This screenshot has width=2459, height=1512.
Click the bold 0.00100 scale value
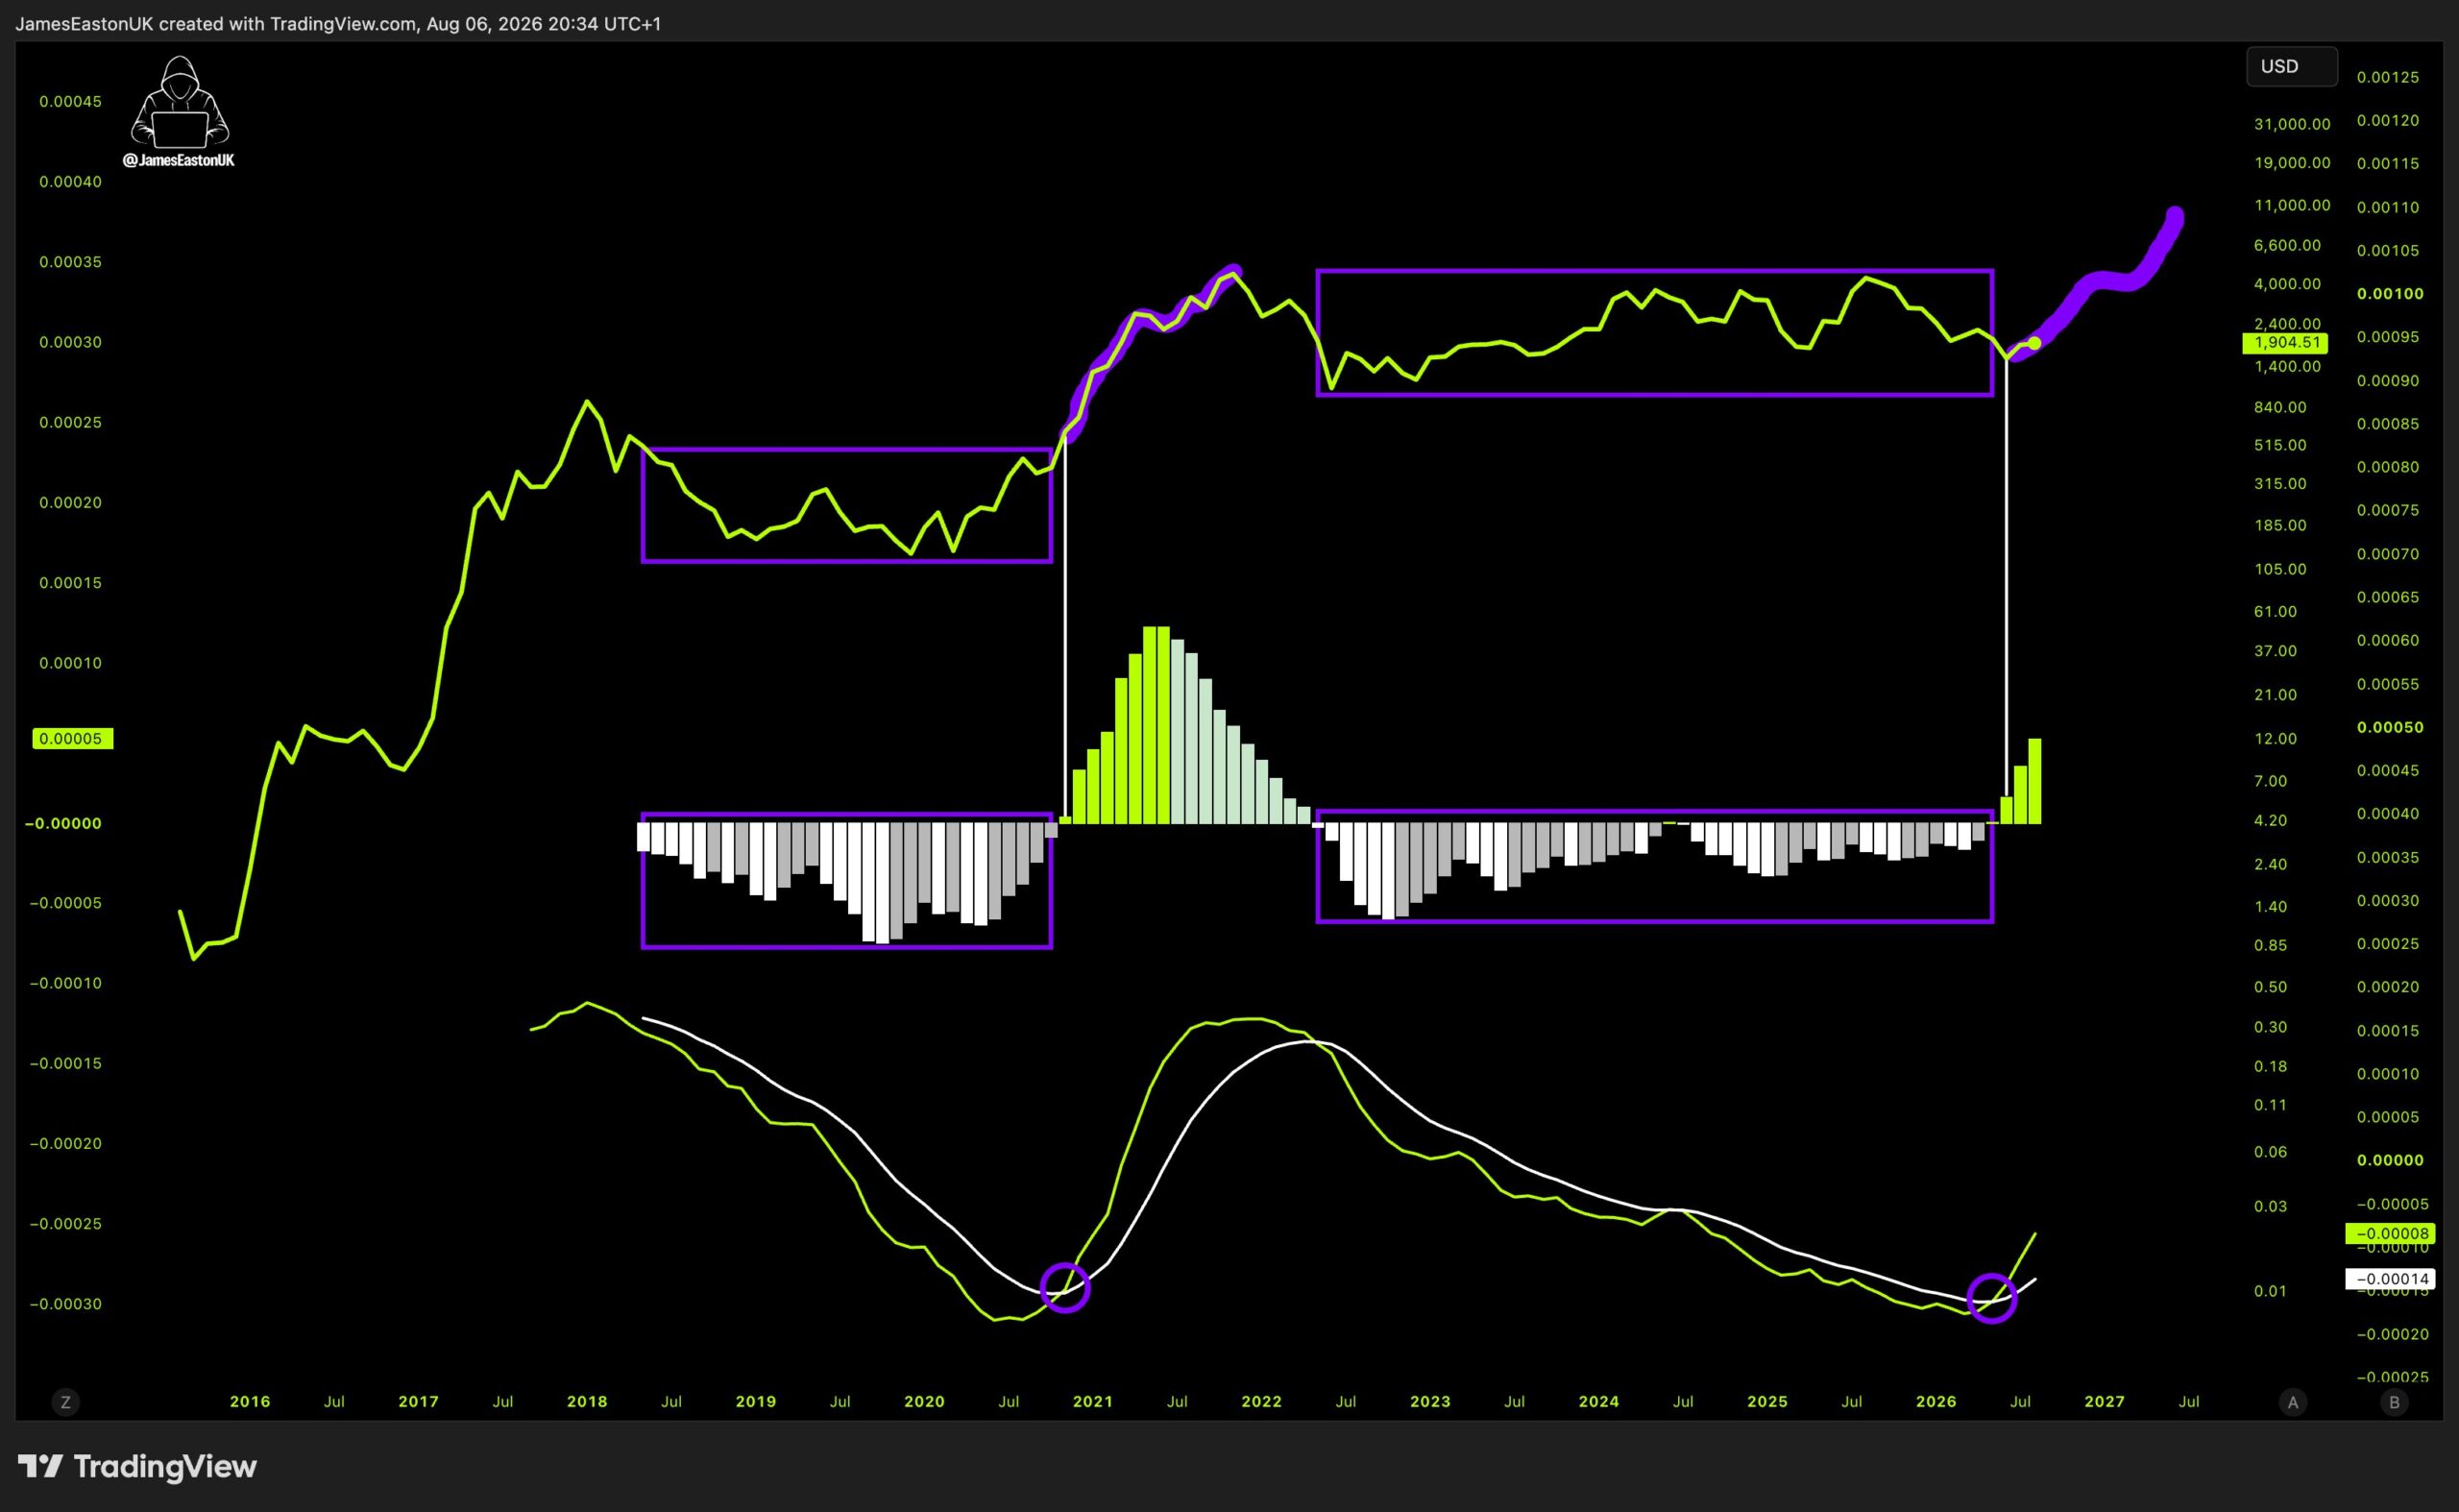click(2390, 294)
